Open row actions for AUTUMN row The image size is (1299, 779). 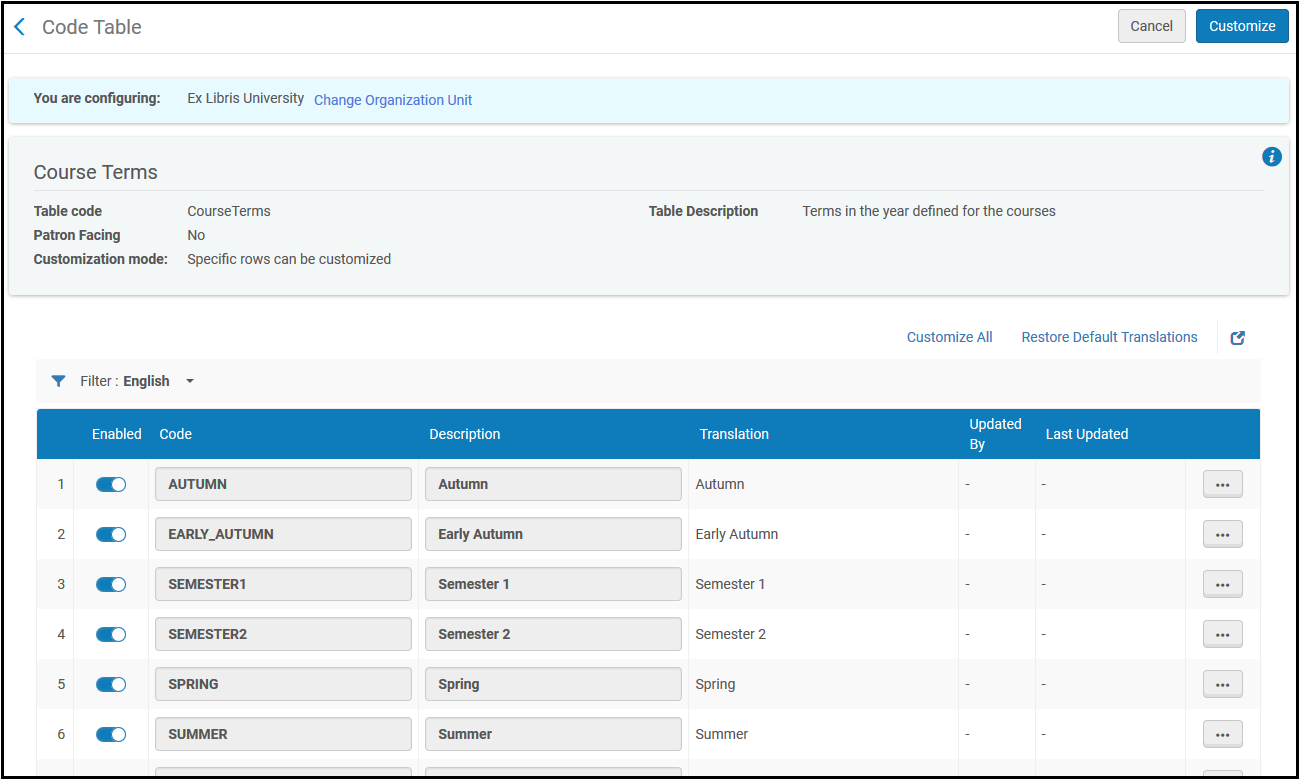tap(1222, 484)
